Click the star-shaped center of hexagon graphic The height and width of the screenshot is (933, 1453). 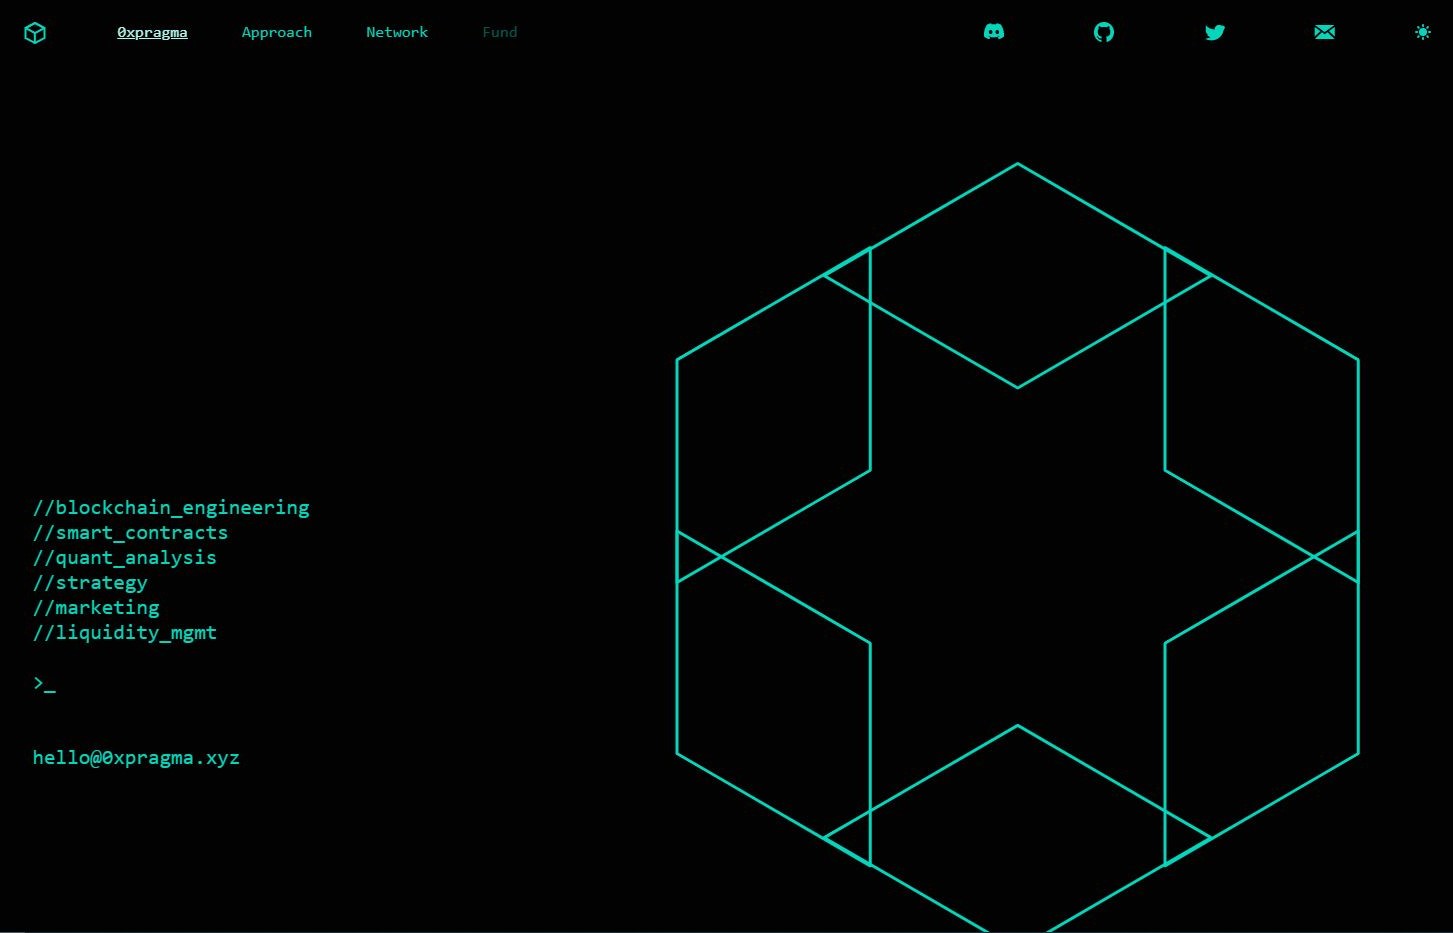[1017, 556]
